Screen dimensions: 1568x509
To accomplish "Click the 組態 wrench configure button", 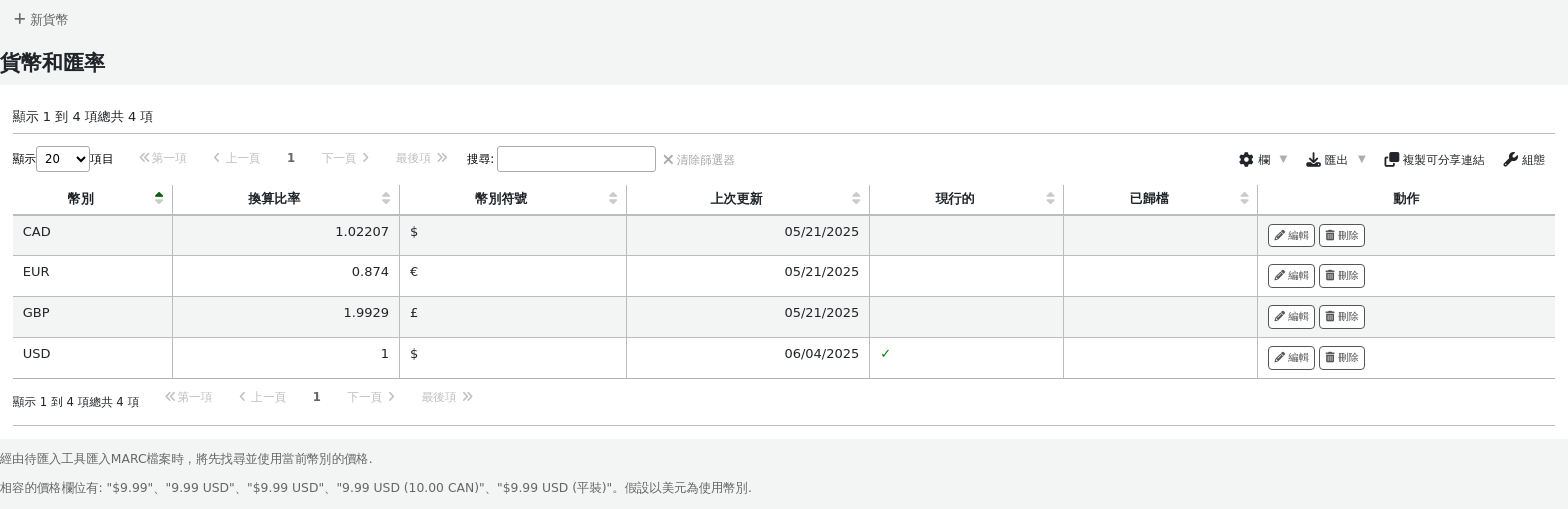I will (1524, 160).
